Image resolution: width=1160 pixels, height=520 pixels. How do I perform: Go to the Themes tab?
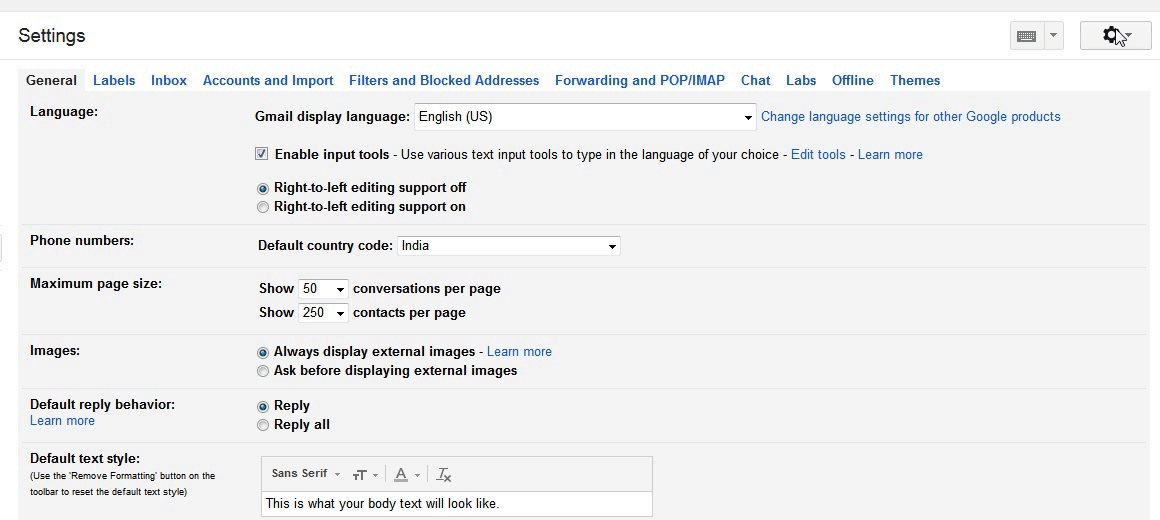click(x=915, y=80)
